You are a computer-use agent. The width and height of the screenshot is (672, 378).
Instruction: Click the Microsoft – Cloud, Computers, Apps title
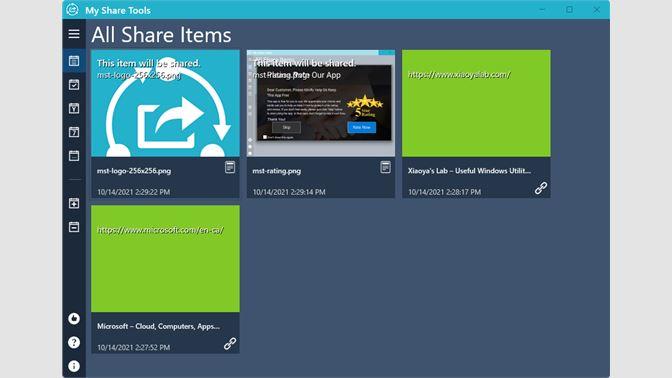pyautogui.click(x=158, y=326)
